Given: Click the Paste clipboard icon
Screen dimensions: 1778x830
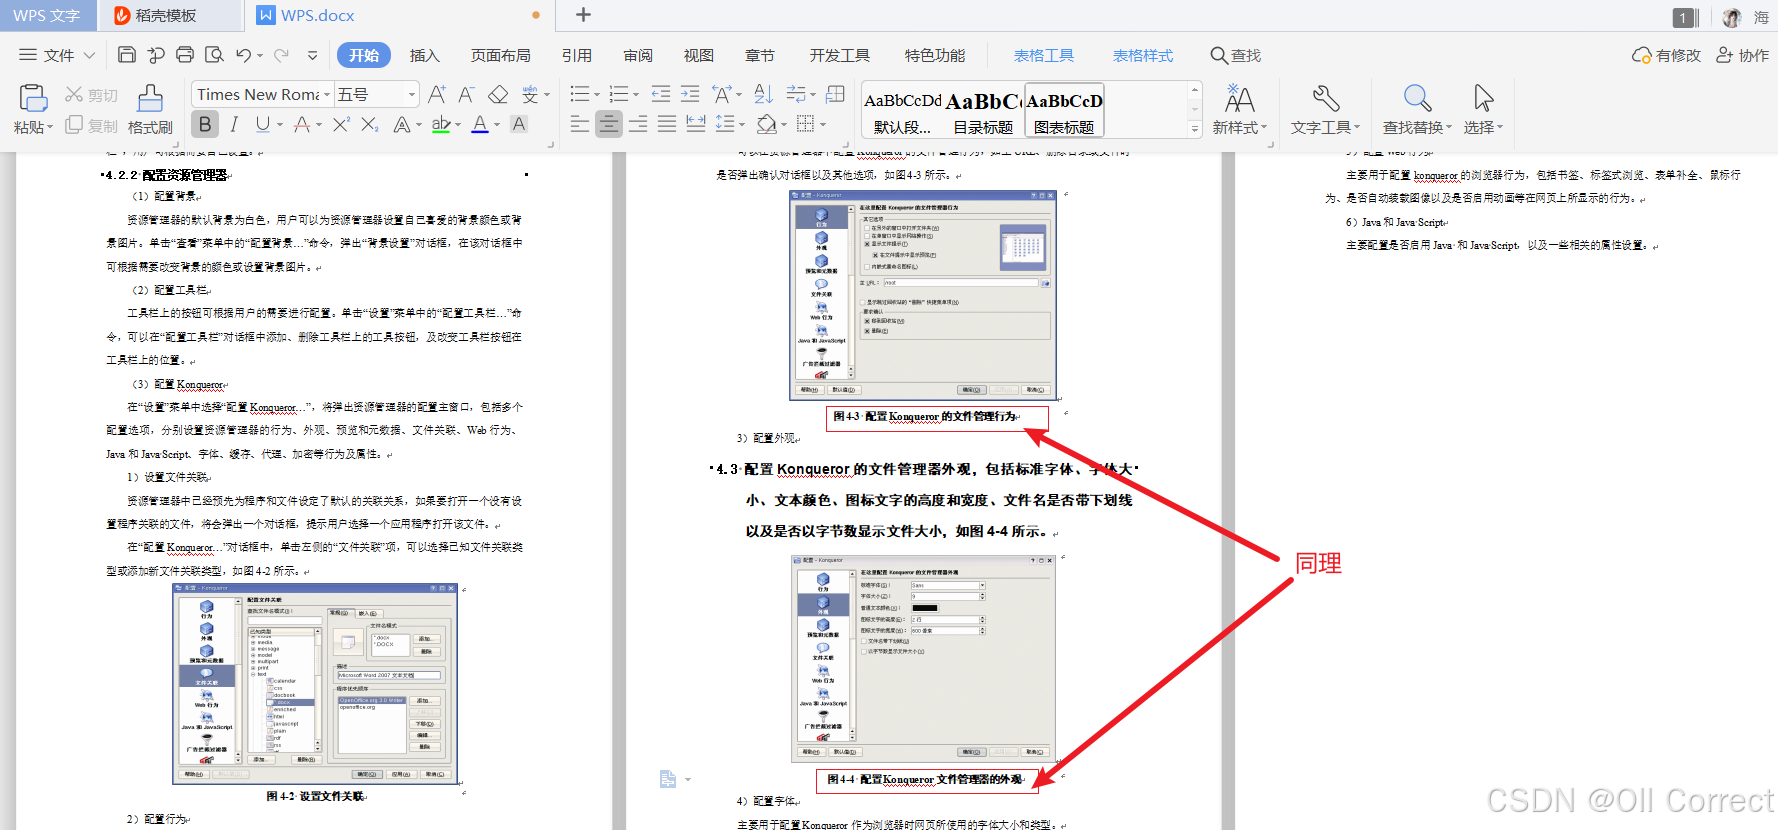Looking at the screenshot, I should pyautogui.click(x=33, y=98).
